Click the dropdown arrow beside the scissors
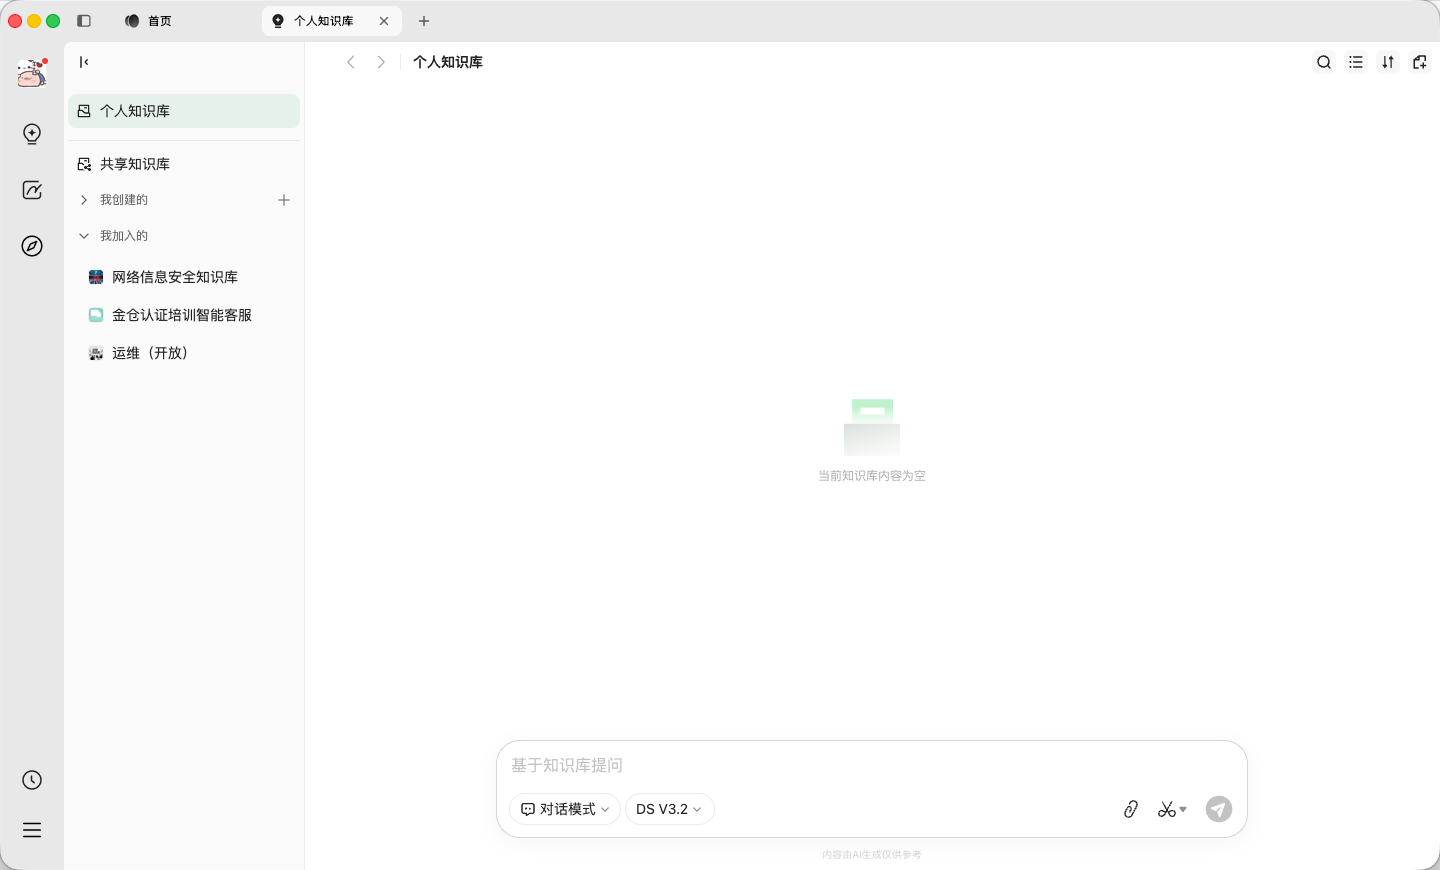Image resolution: width=1440 pixels, height=870 pixels. (x=1183, y=809)
